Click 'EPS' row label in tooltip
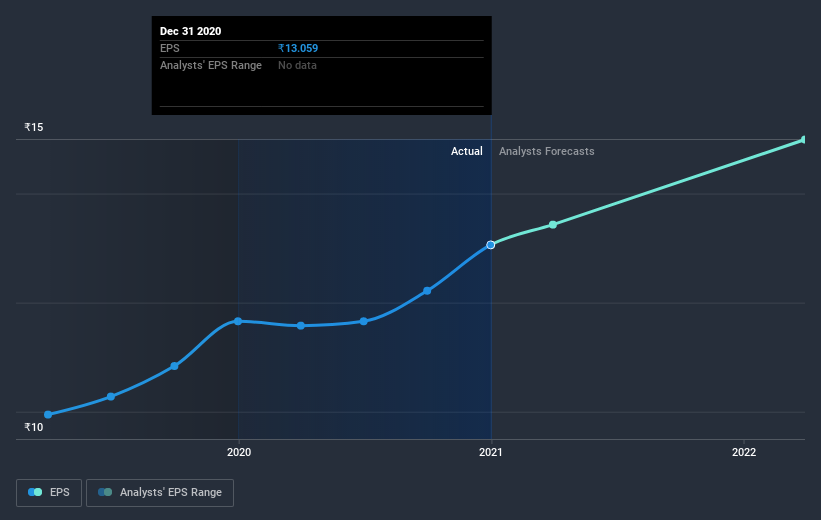 coord(170,48)
